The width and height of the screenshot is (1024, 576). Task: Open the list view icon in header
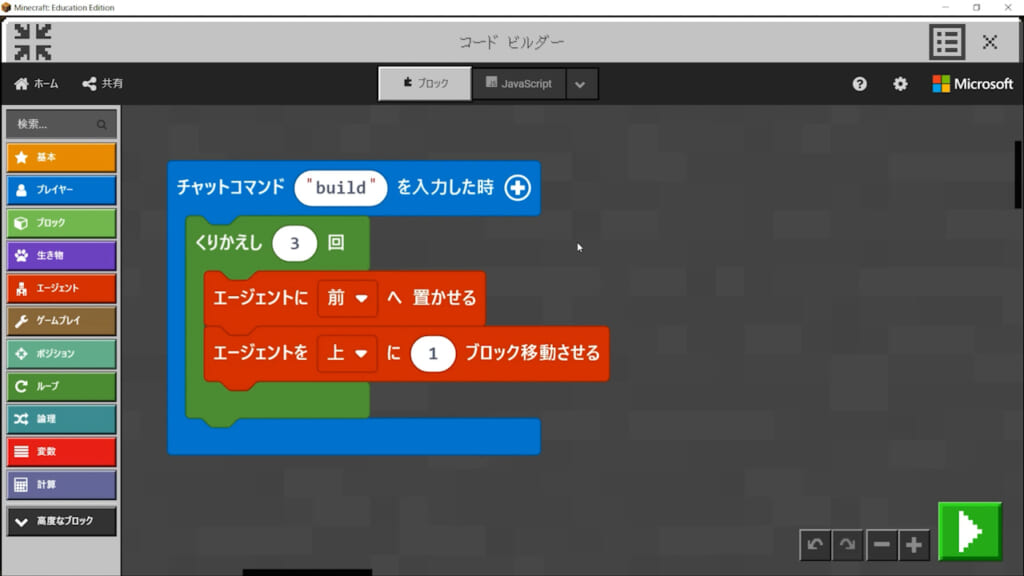click(946, 42)
